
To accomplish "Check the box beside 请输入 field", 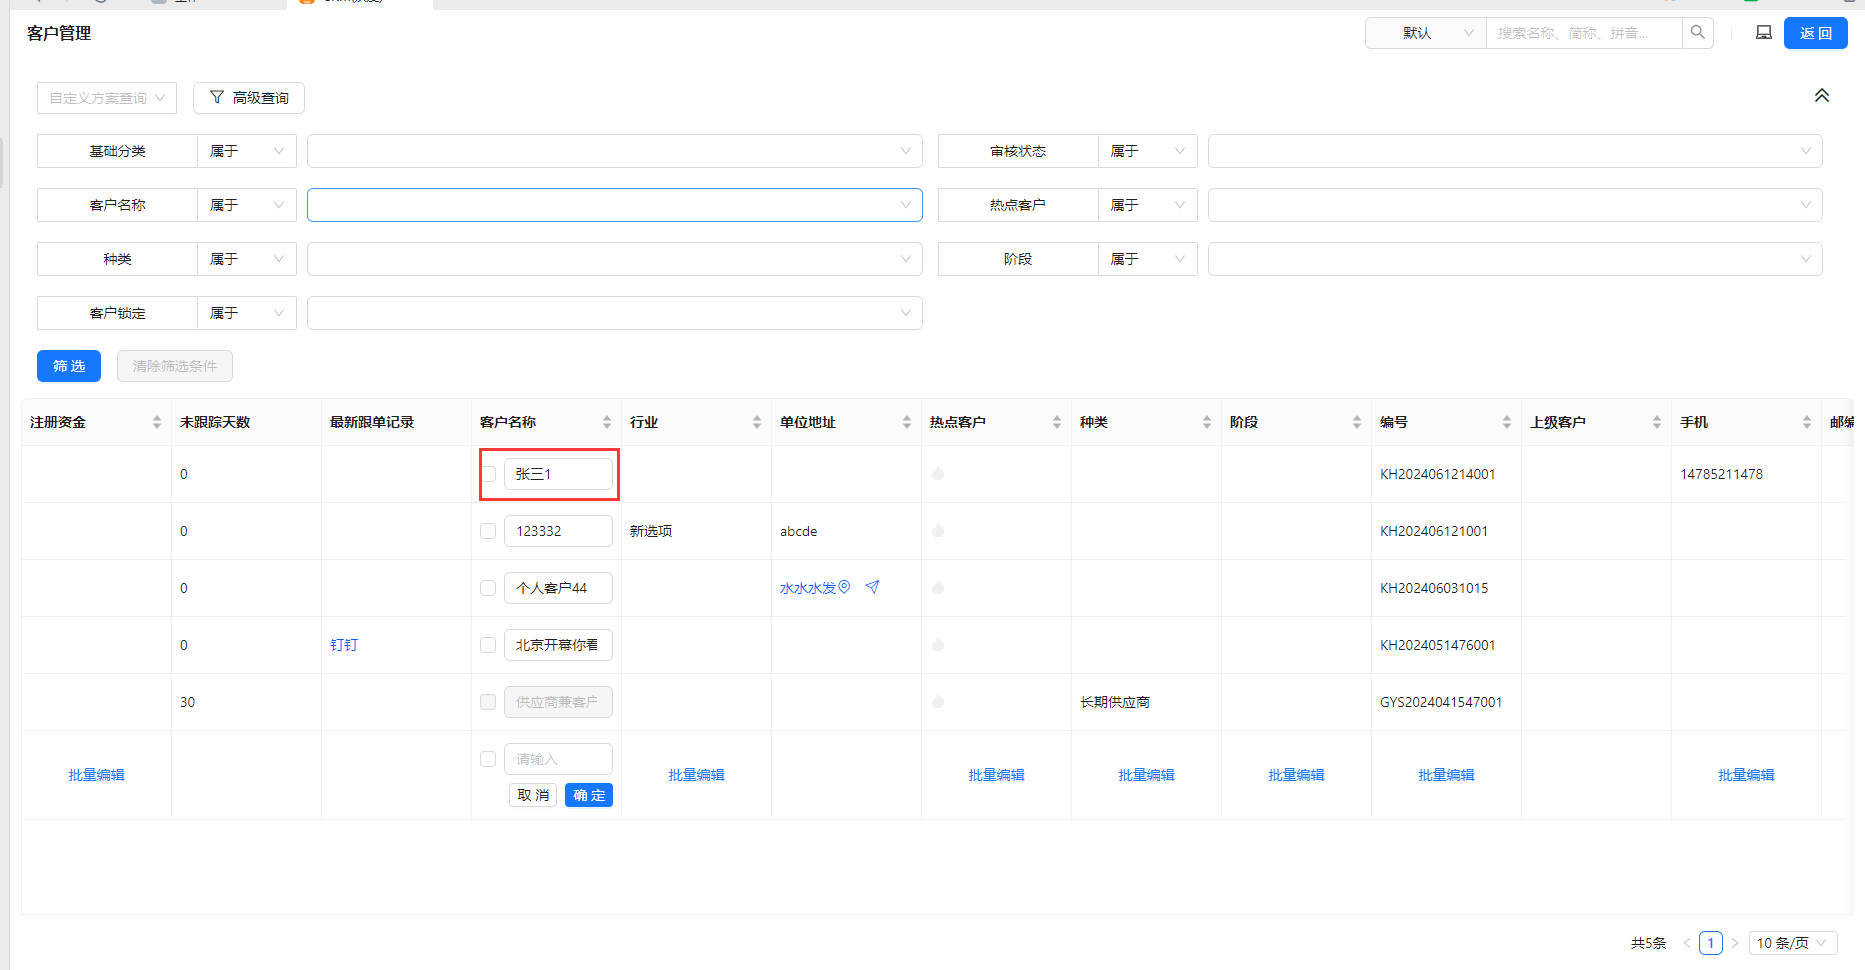I will [488, 759].
